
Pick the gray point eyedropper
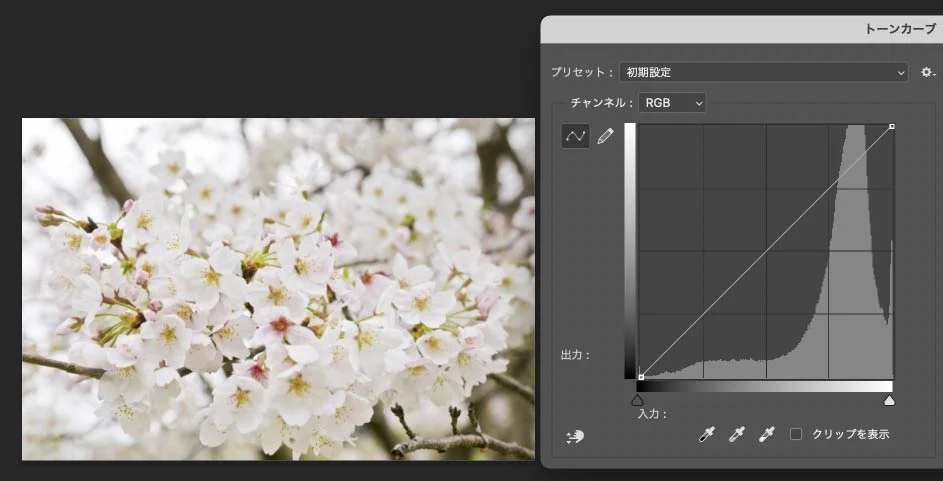coord(736,434)
